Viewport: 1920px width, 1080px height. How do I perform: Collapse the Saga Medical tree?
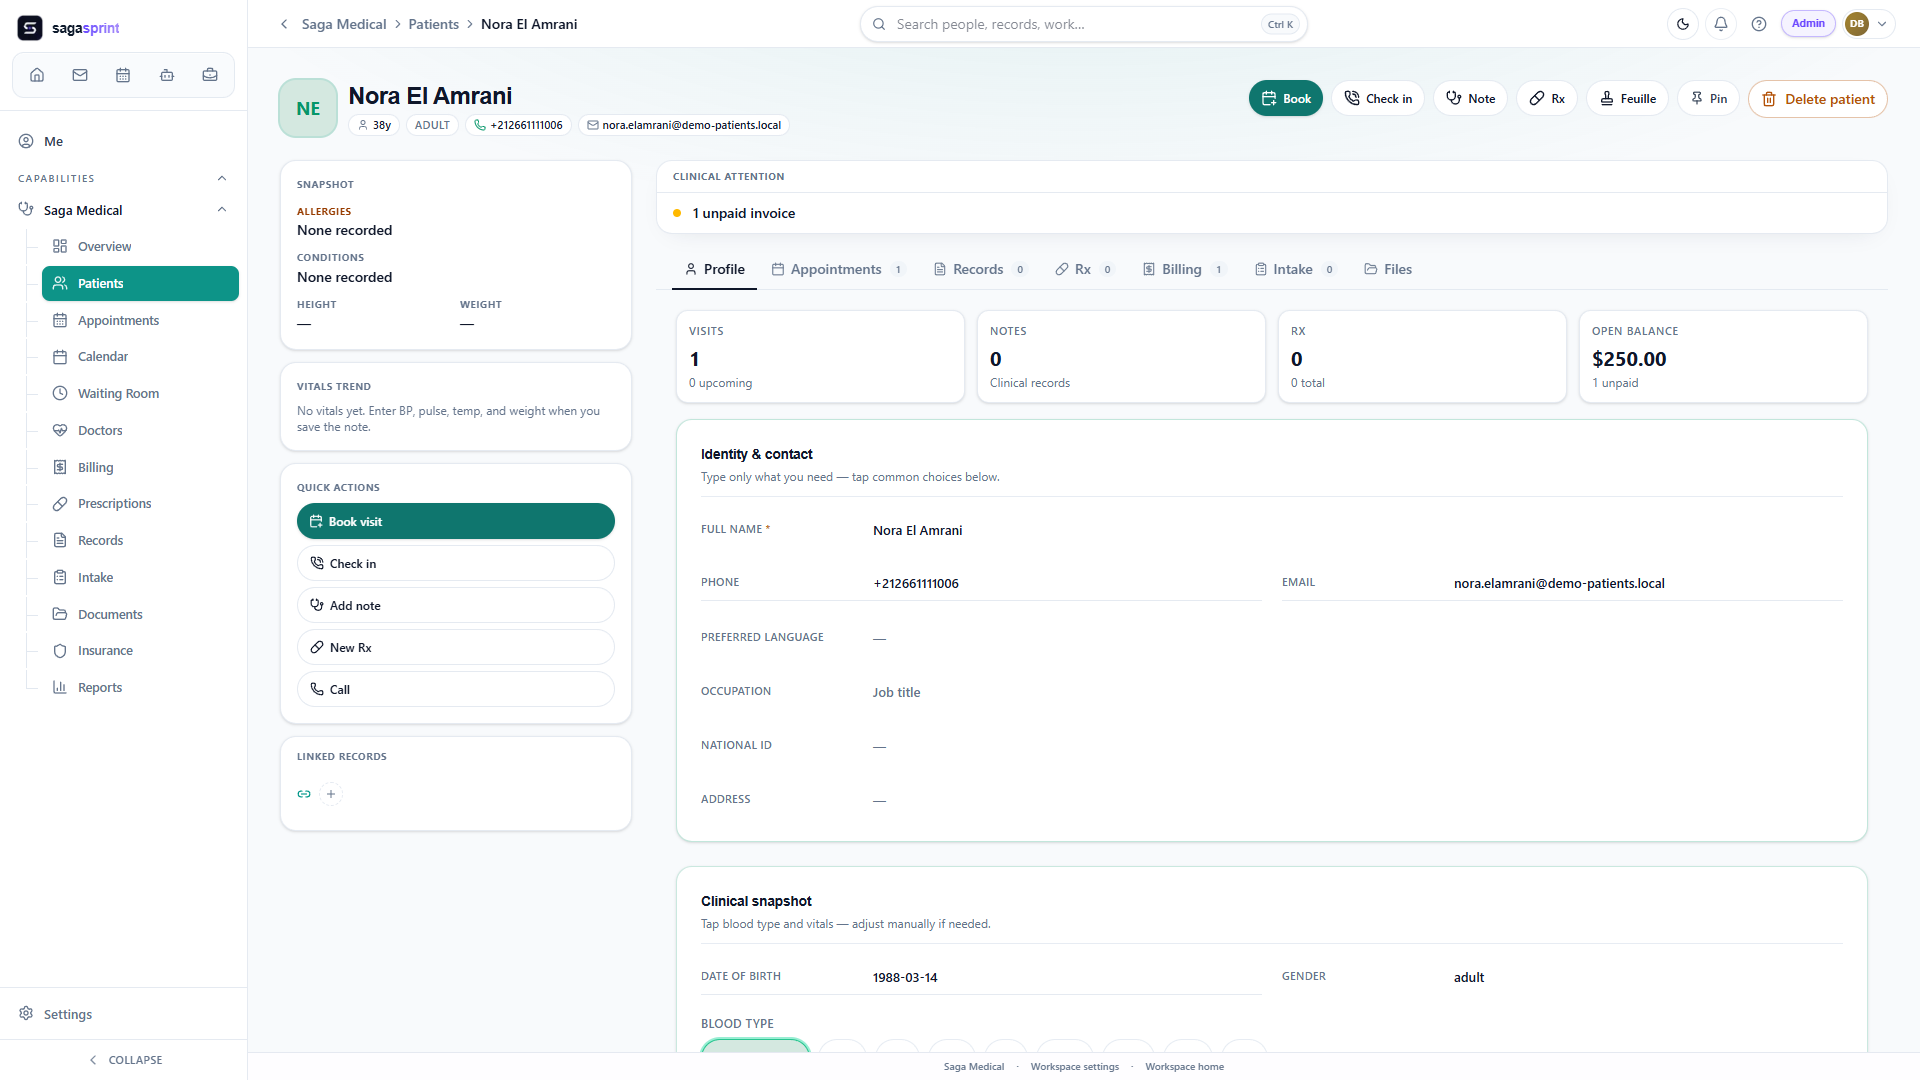point(222,210)
